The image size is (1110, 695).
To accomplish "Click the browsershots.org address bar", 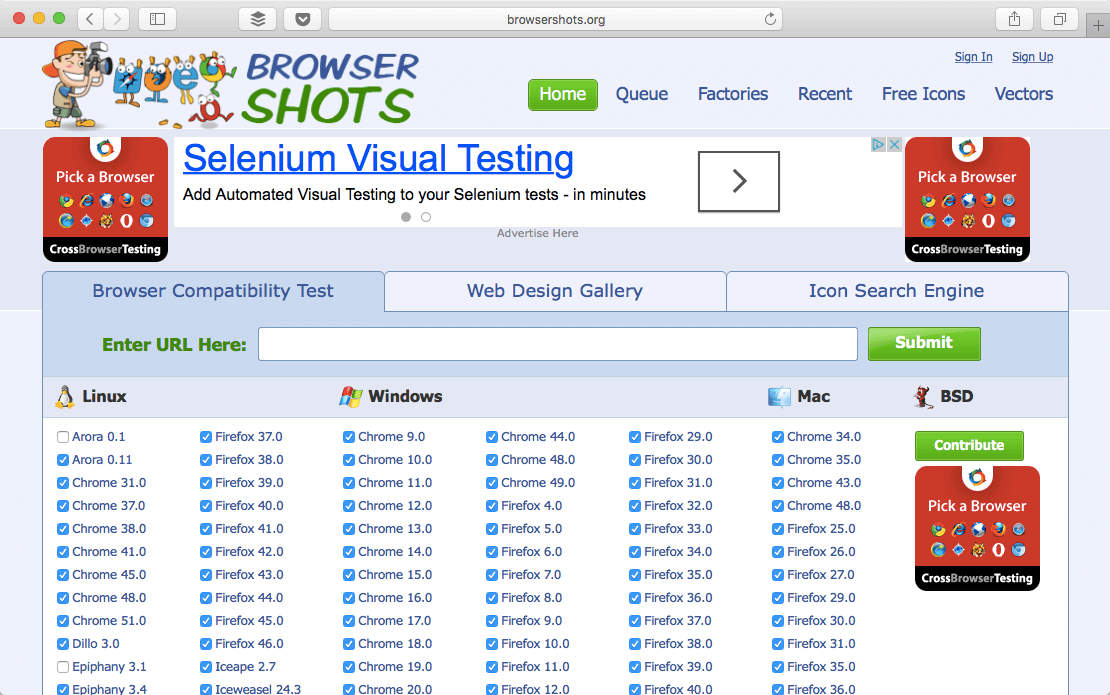I will click(556, 19).
